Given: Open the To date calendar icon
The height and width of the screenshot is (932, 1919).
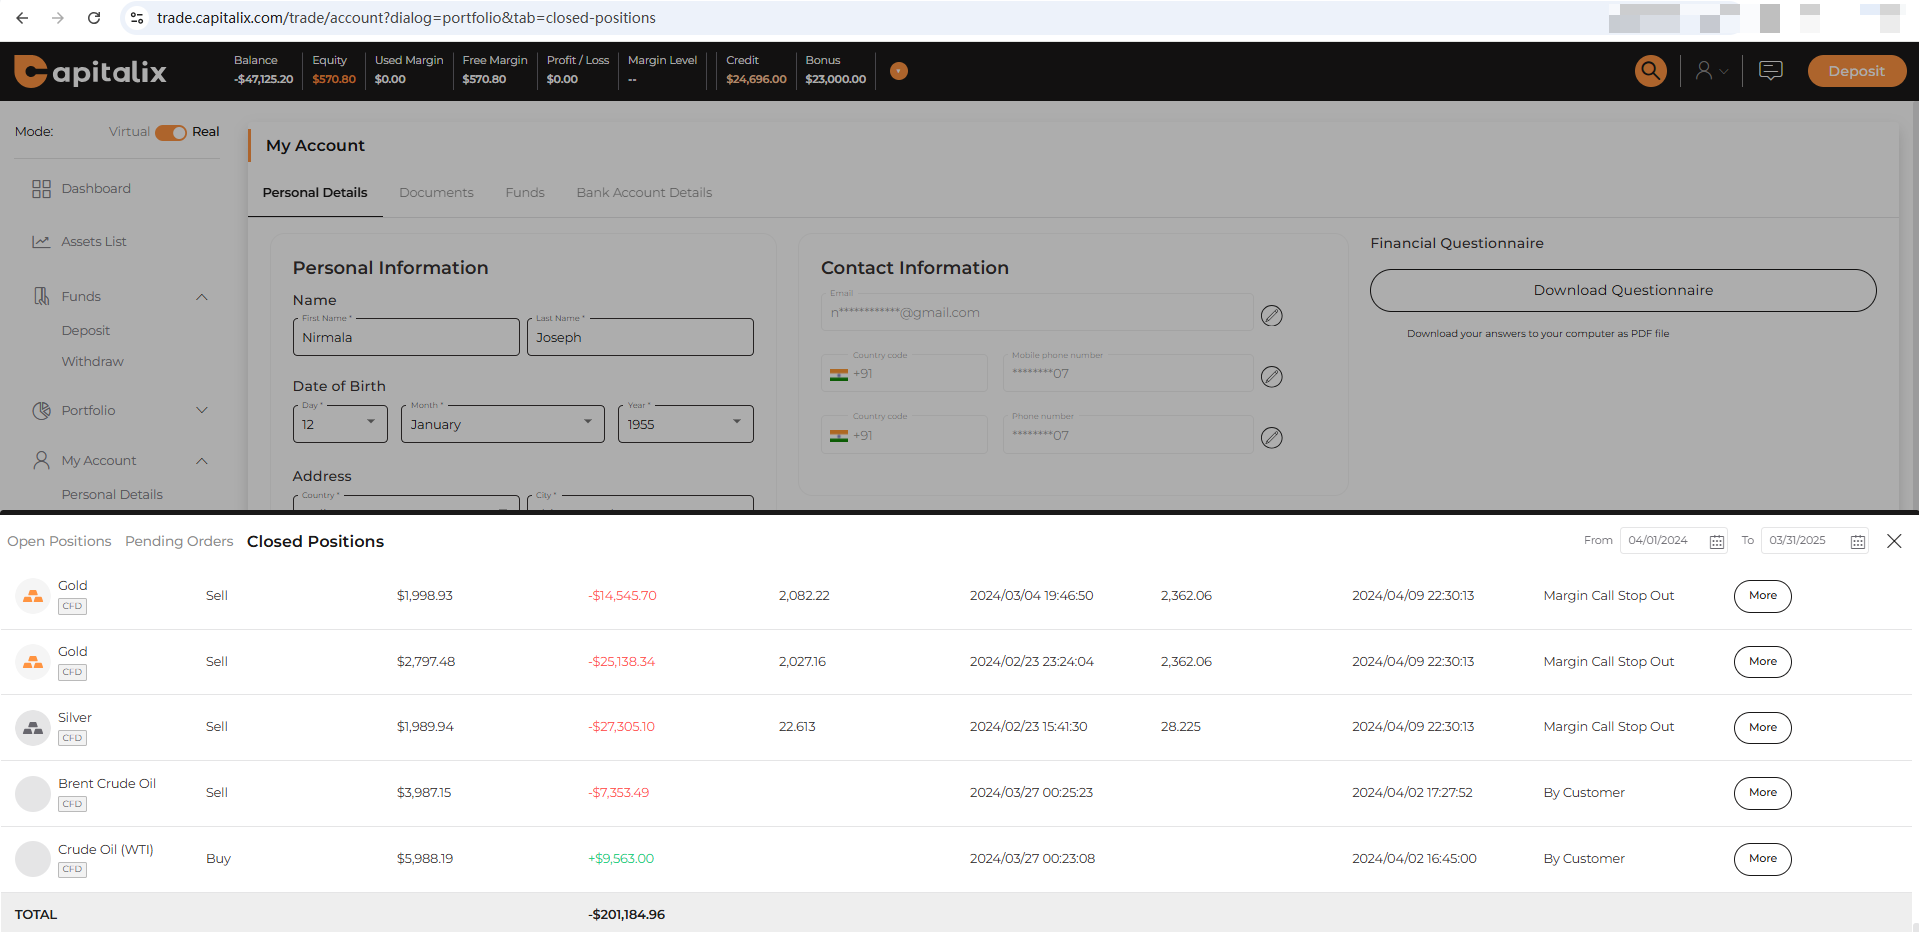Looking at the screenshot, I should [1857, 542].
